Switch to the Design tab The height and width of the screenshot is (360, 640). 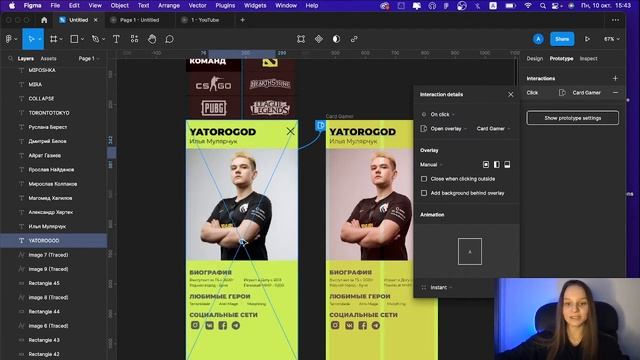(535, 59)
